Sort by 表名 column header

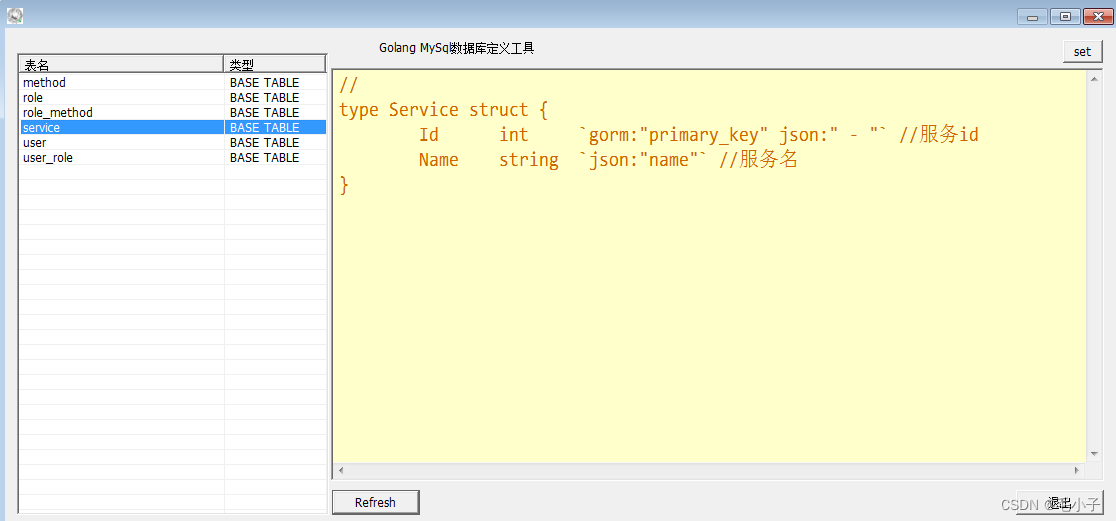point(121,65)
